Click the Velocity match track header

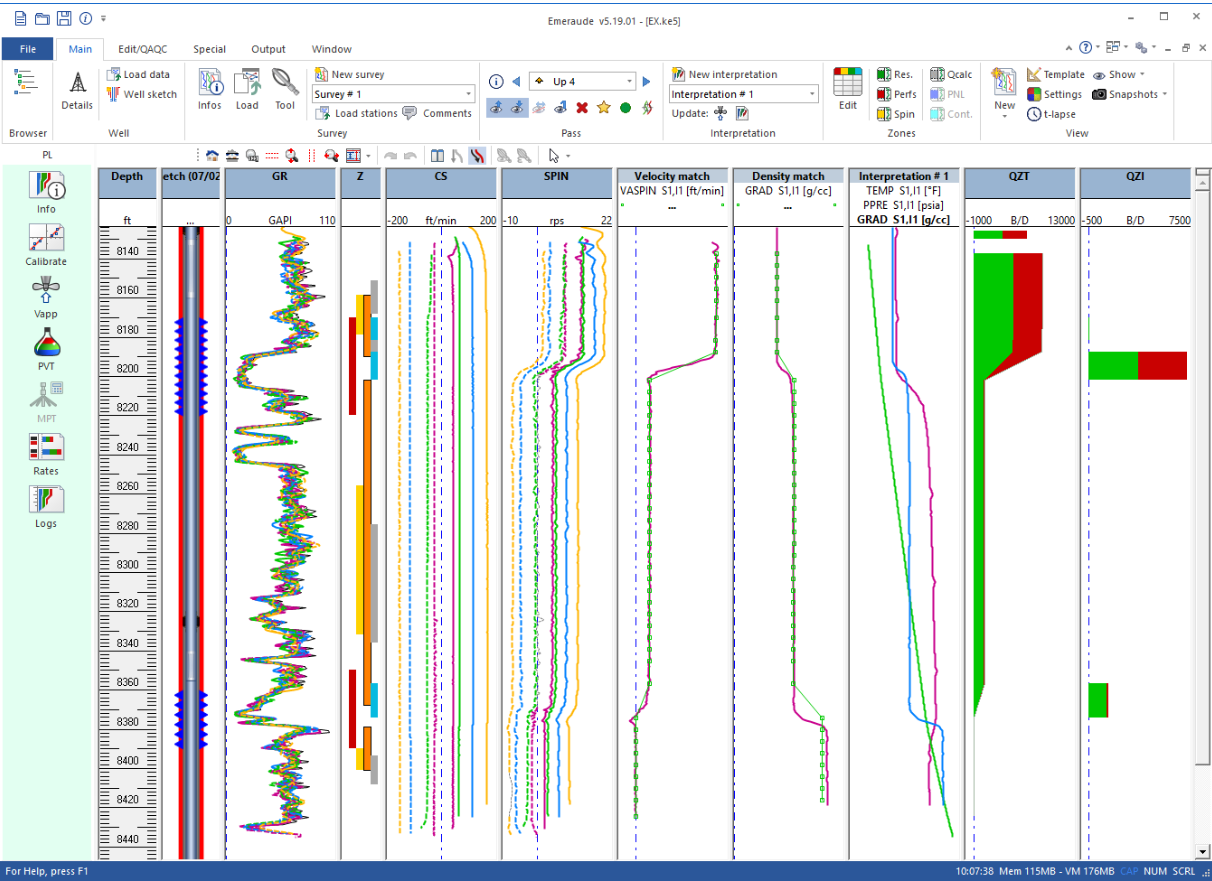pos(672,176)
